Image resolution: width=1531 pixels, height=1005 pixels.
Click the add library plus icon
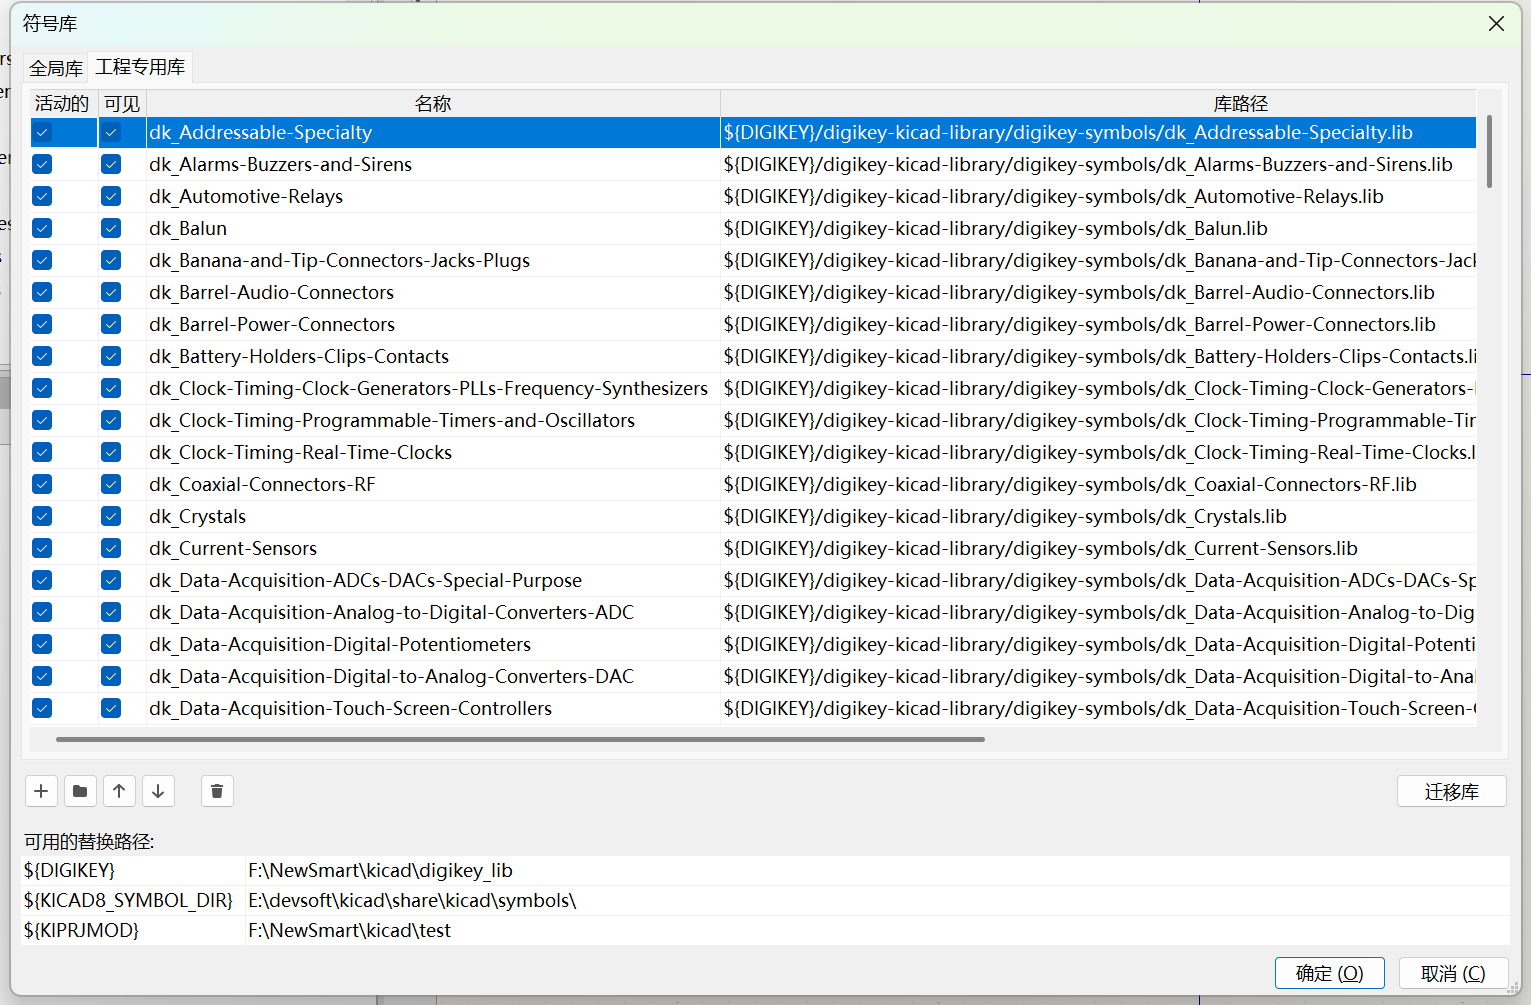(x=41, y=791)
